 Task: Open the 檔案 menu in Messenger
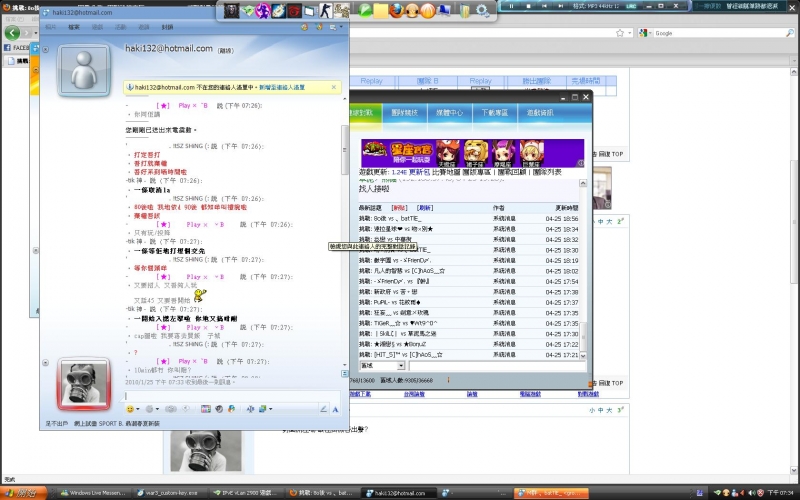(x=75, y=27)
